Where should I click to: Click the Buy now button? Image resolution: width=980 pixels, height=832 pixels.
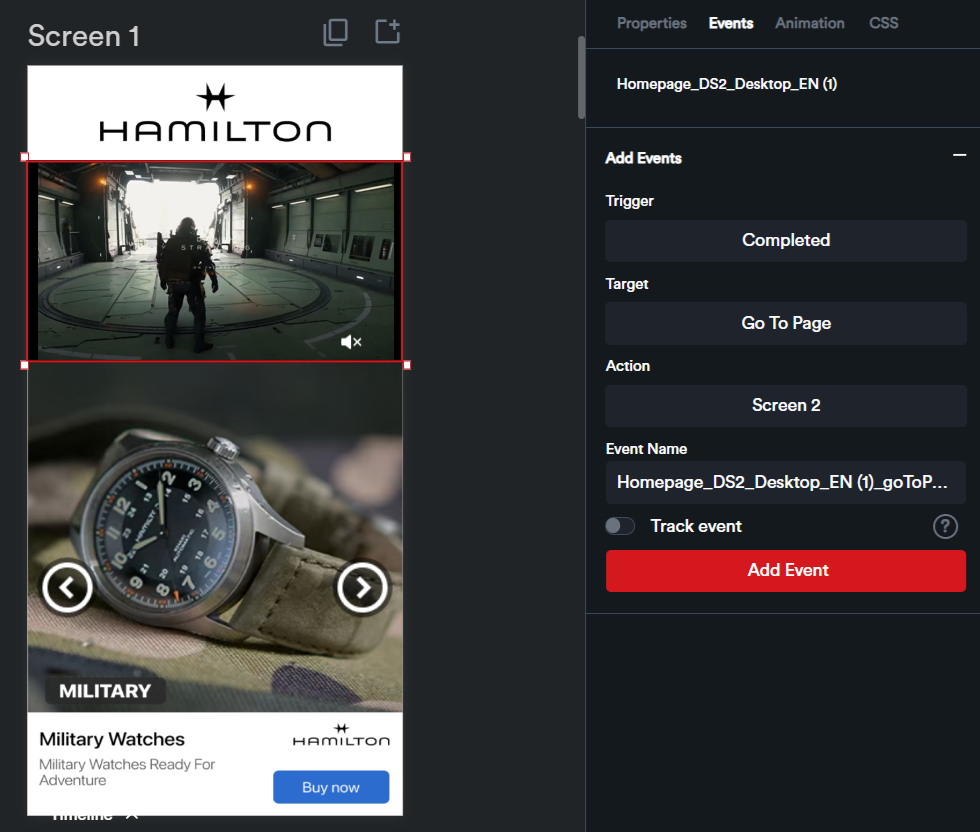pyautogui.click(x=331, y=787)
